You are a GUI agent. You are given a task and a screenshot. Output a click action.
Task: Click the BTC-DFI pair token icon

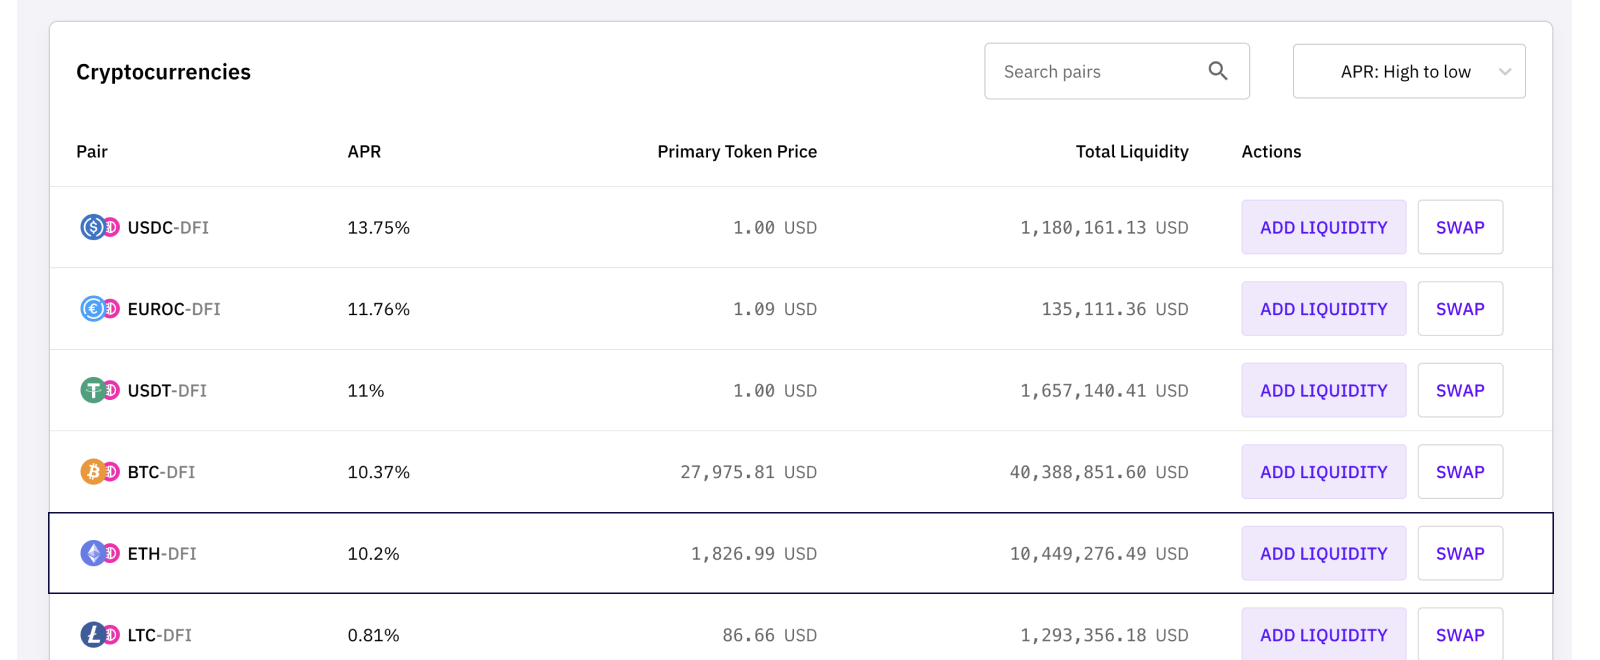pos(99,472)
